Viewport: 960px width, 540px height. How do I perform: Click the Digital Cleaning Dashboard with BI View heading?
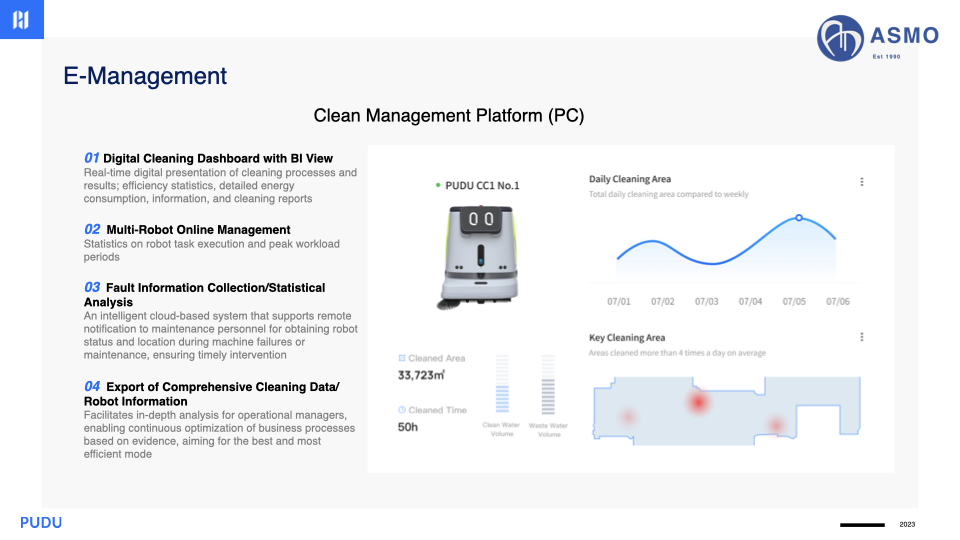[x=218, y=159]
